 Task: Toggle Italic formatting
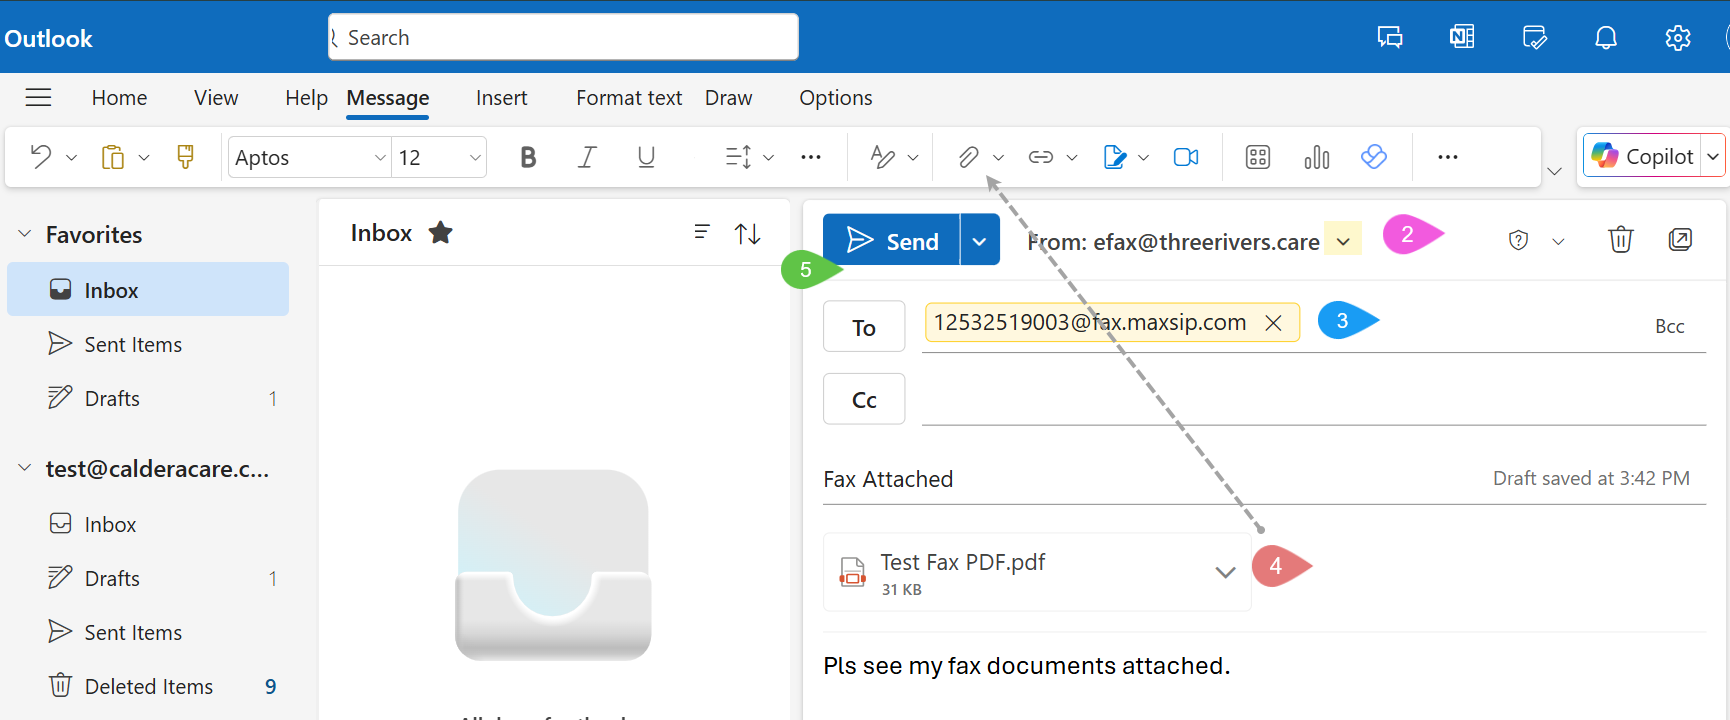[x=587, y=157]
